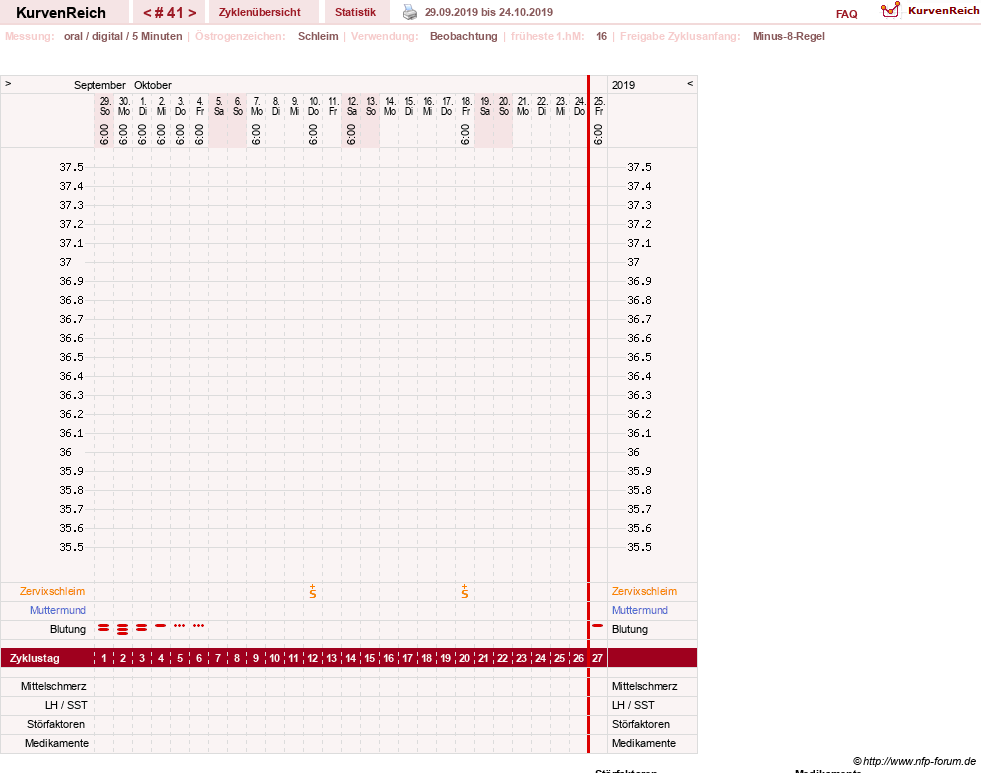The image size is (981, 773).
Task: Click the date range '29.09.2019 bis 24.10.2019'
Action: 489,12
